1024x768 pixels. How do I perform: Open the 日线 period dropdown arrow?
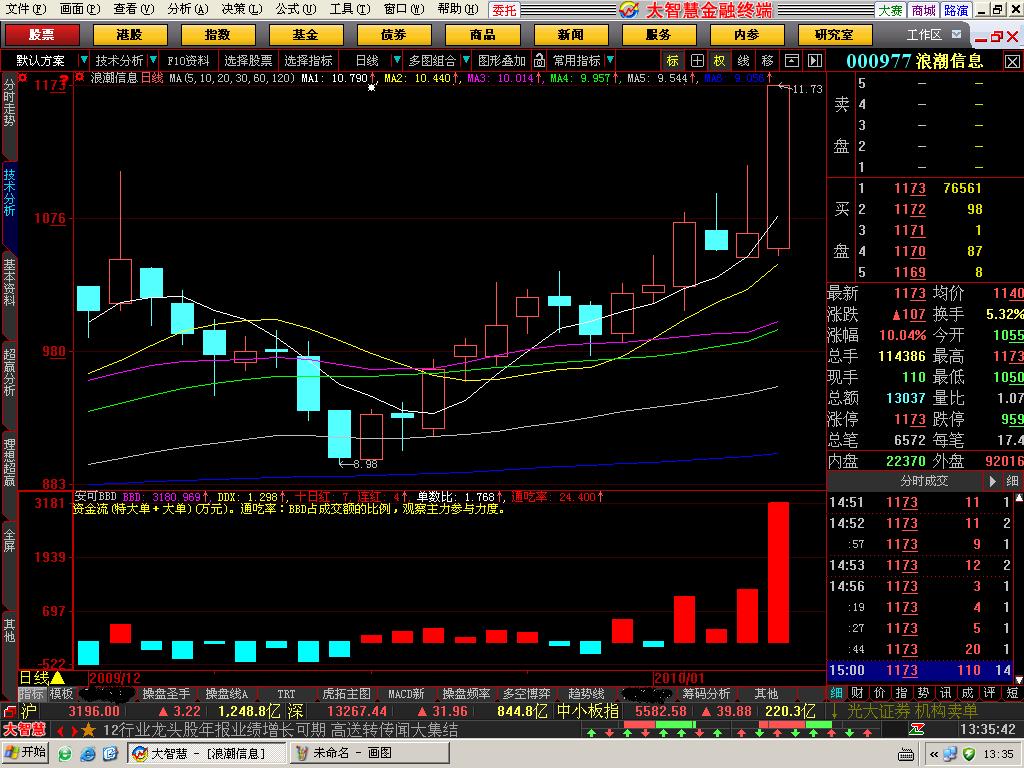coord(396,60)
